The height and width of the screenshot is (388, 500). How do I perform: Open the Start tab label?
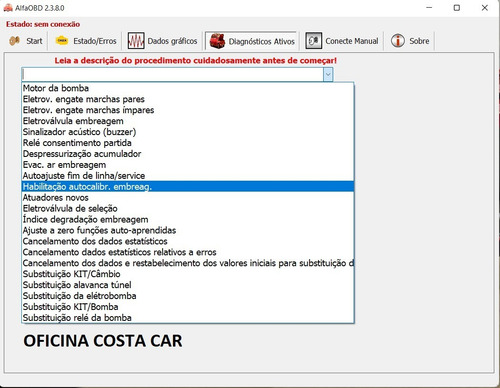pos(34,41)
